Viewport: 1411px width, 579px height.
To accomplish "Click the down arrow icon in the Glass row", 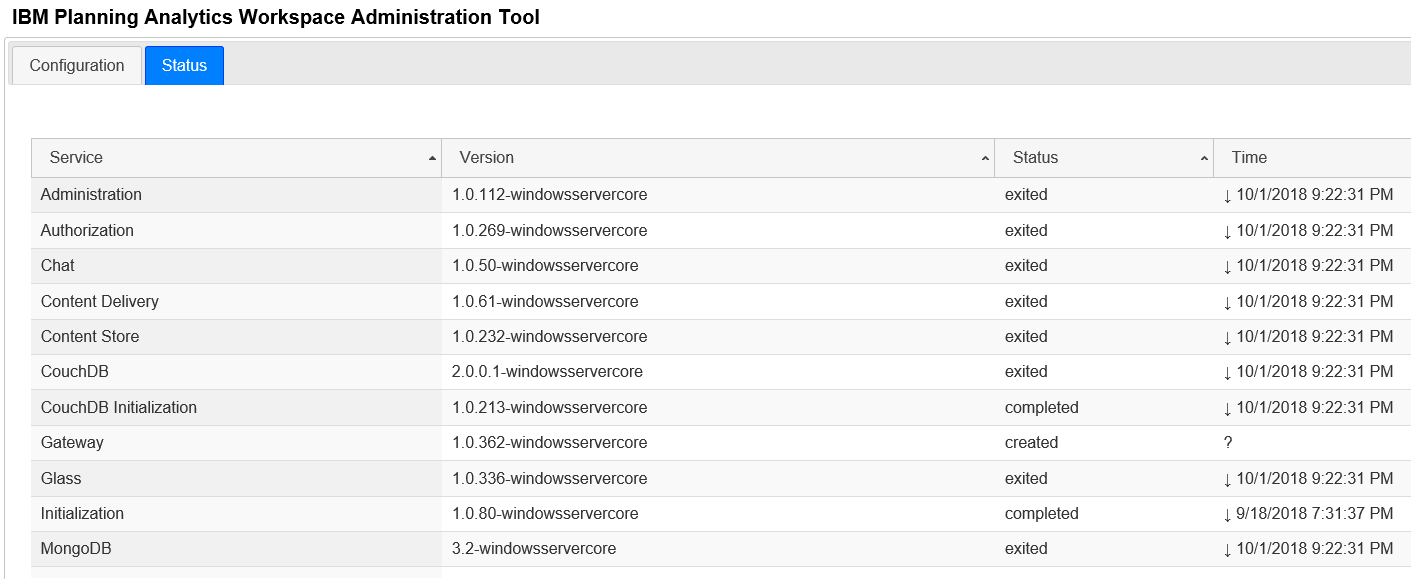I will click(x=1227, y=480).
